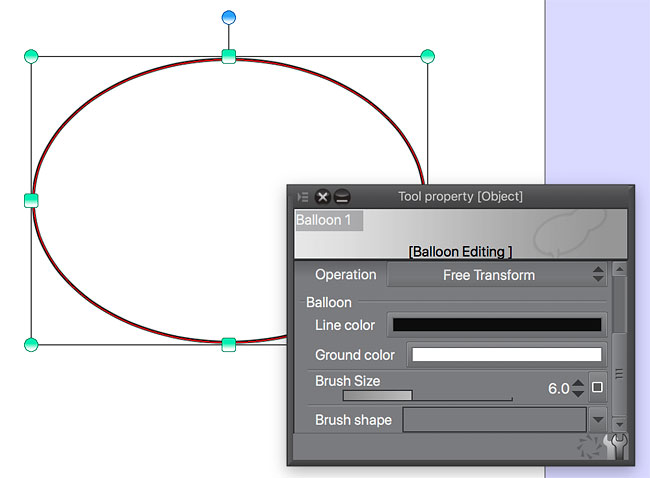Open the Operation dropdown showing Free Transform

point(497,275)
